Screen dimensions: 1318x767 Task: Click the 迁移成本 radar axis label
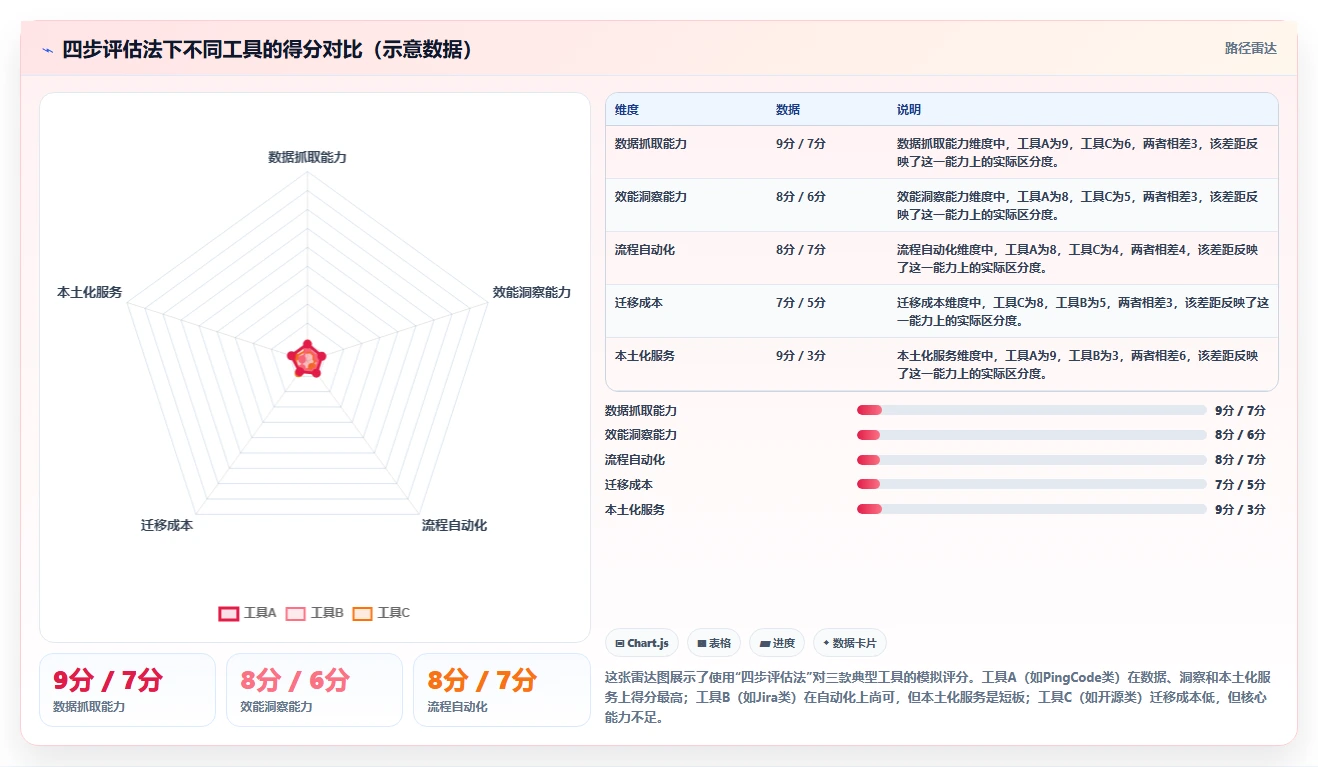pyautogui.click(x=167, y=525)
